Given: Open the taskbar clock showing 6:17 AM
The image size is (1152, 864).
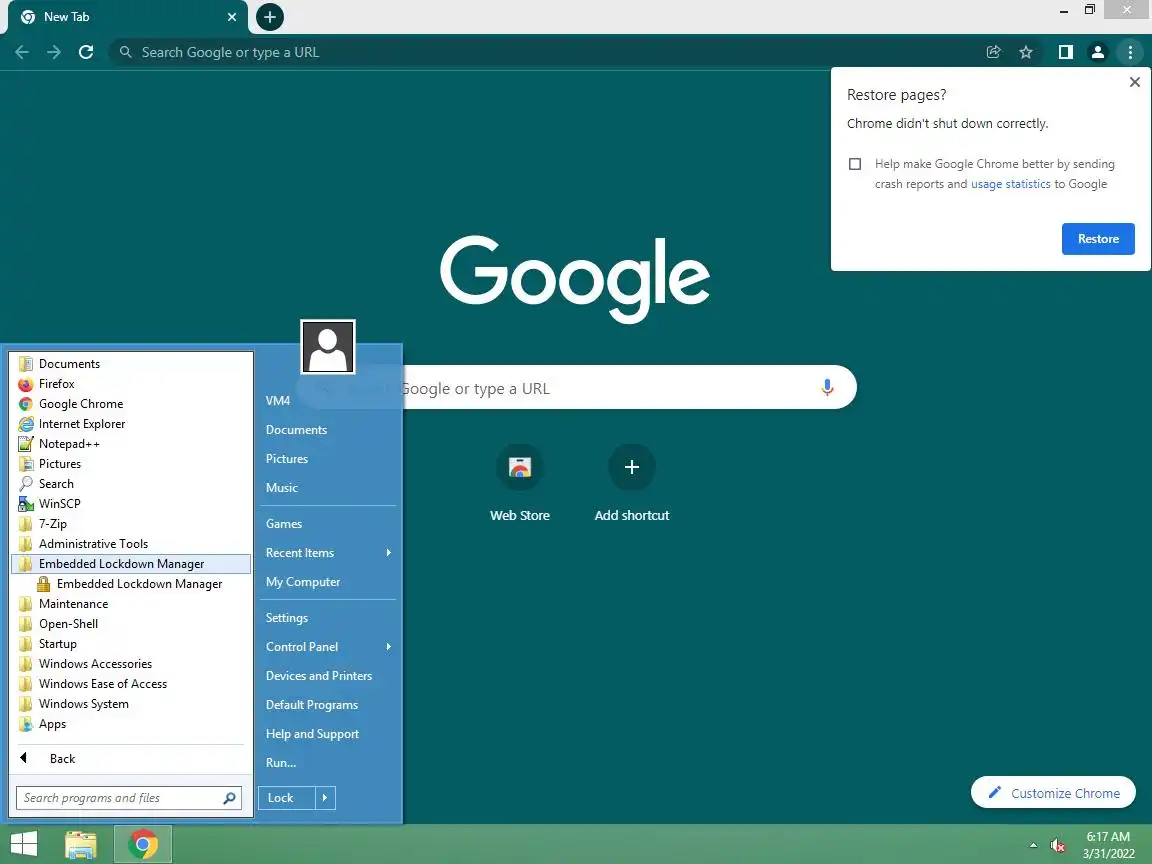Looking at the screenshot, I should tap(1108, 845).
